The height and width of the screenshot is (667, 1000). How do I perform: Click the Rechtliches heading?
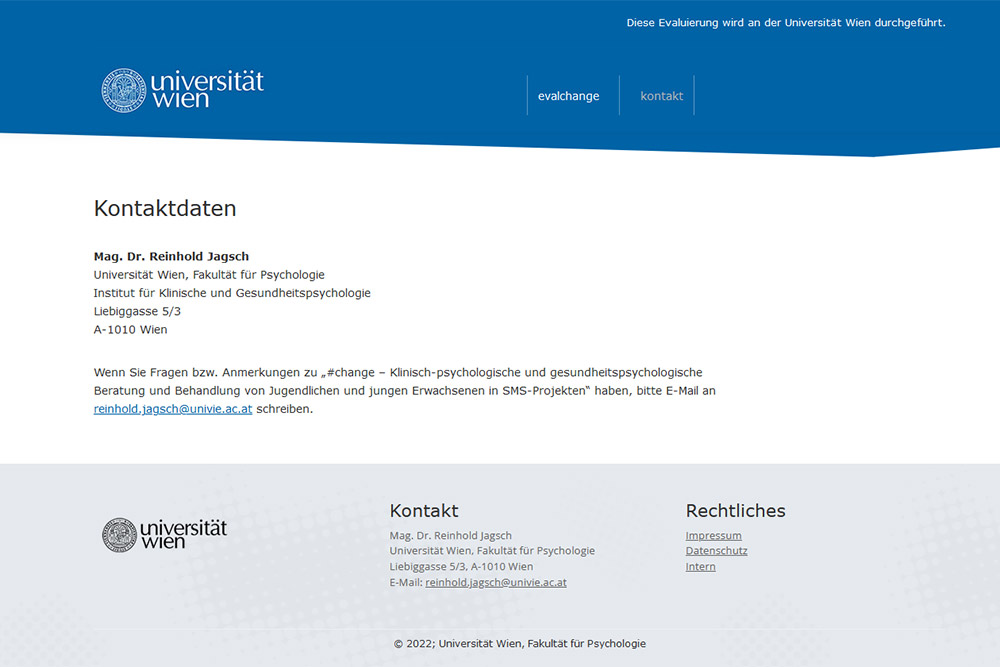tap(735, 511)
